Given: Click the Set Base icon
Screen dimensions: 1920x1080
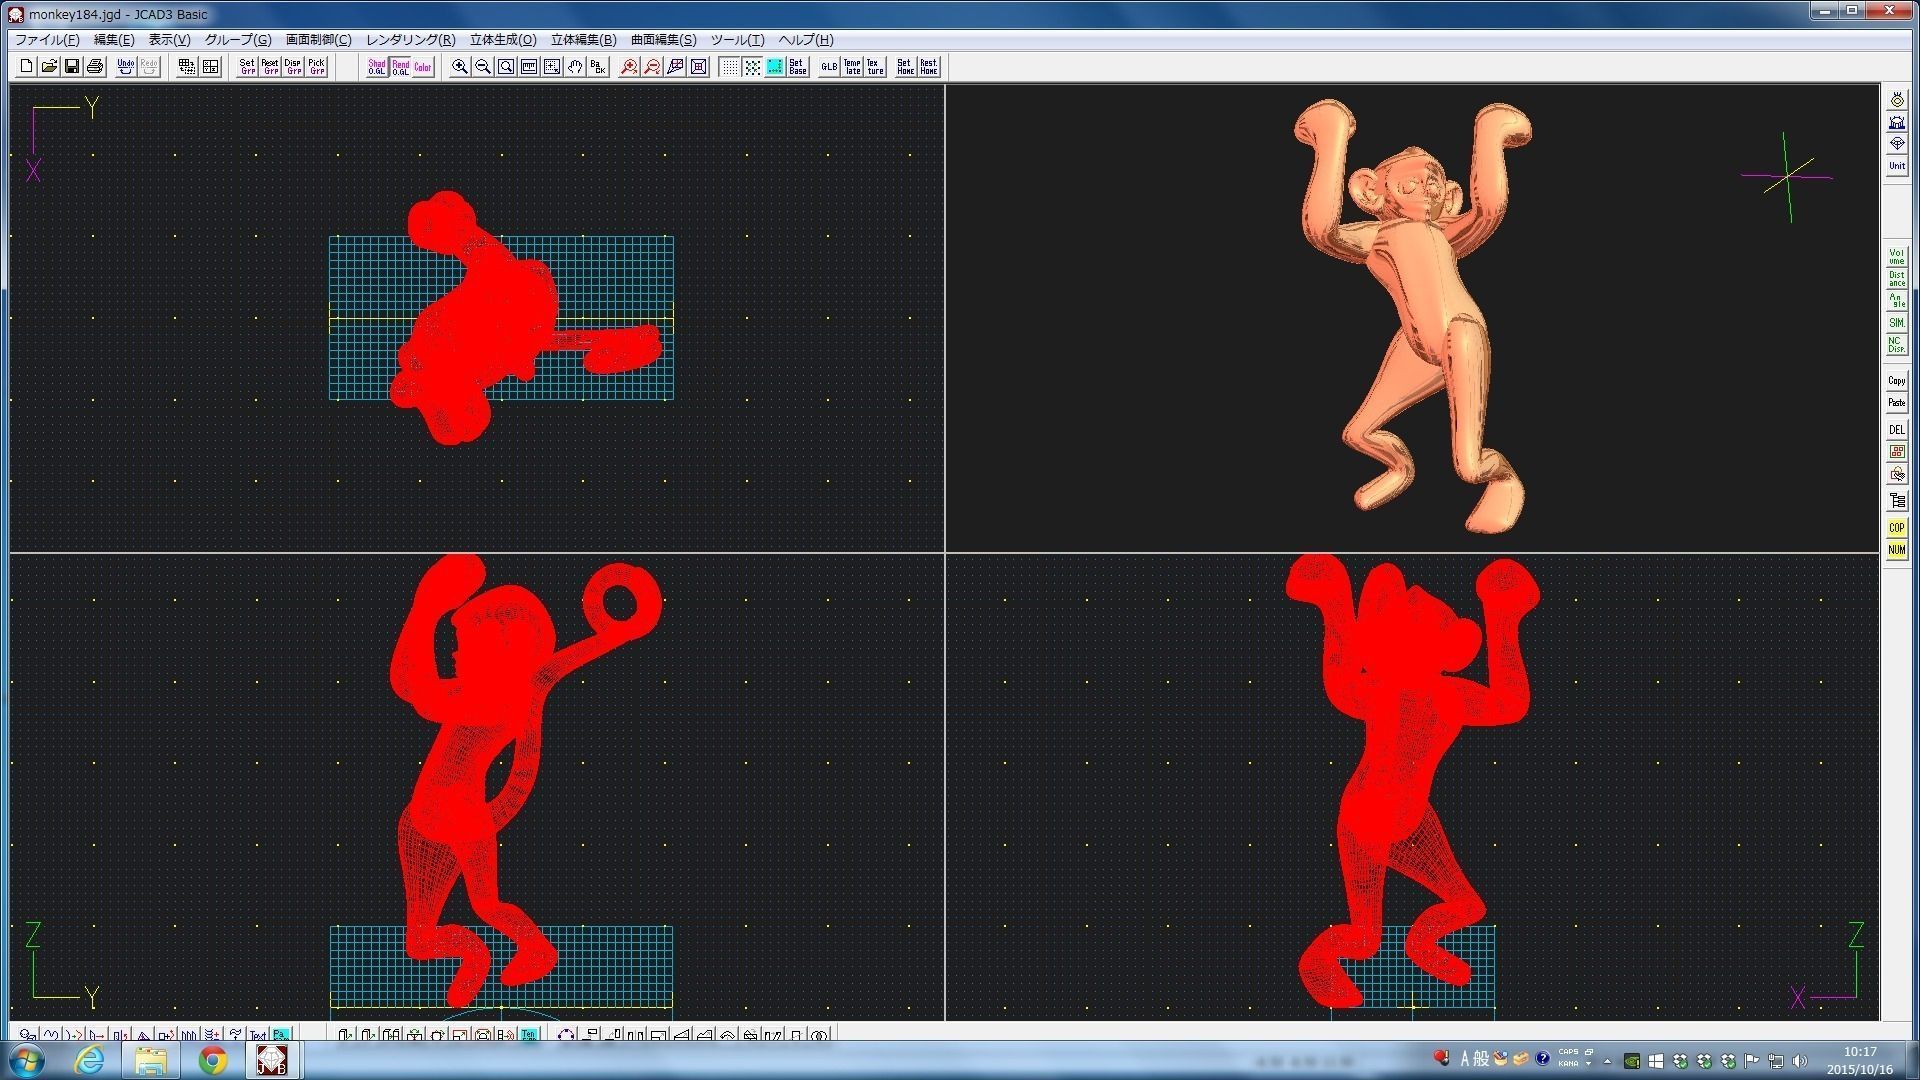Looking at the screenshot, I should tap(797, 67).
